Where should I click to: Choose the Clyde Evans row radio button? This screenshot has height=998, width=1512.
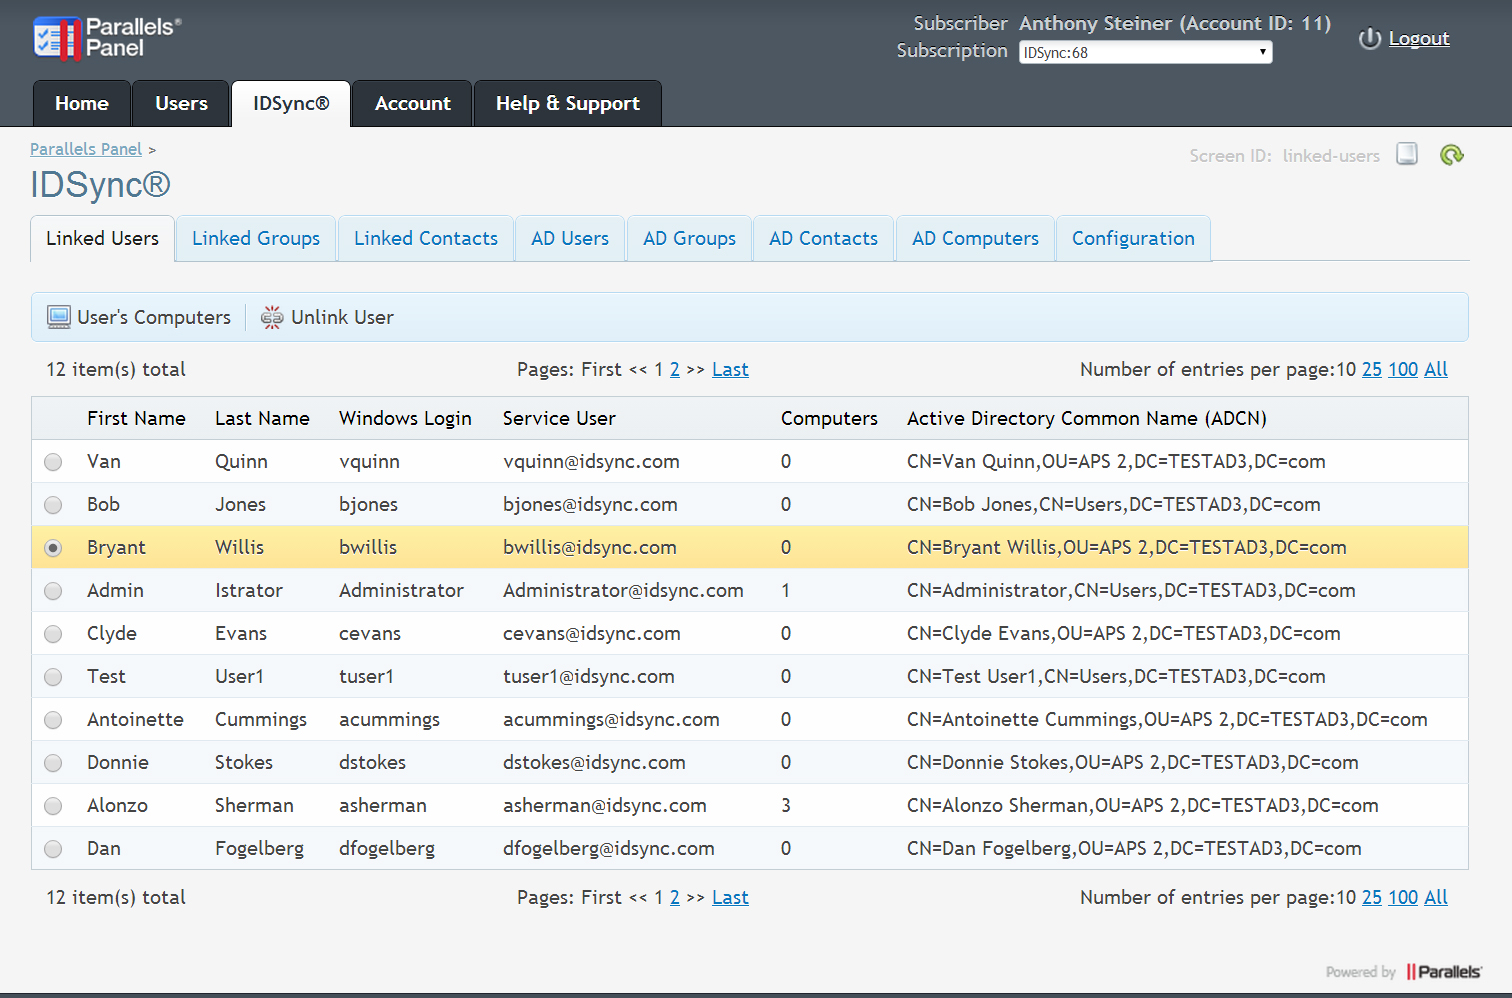coord(53,634)
